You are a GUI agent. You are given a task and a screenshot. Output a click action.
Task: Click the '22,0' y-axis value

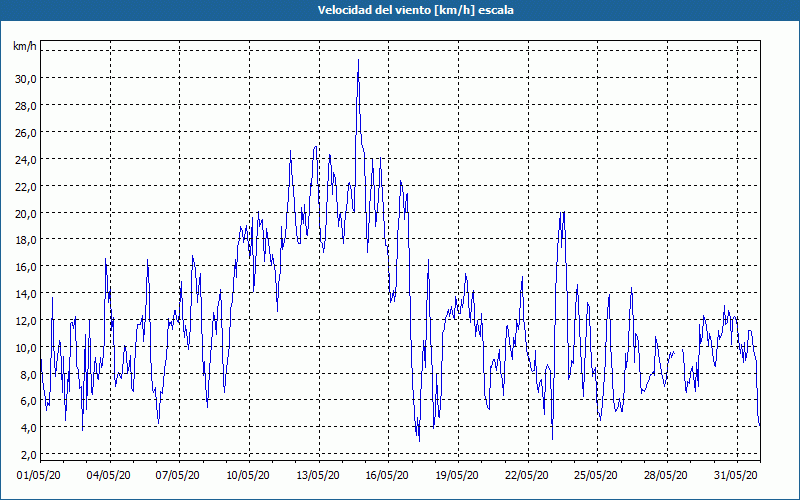click(x=26, y=187)
